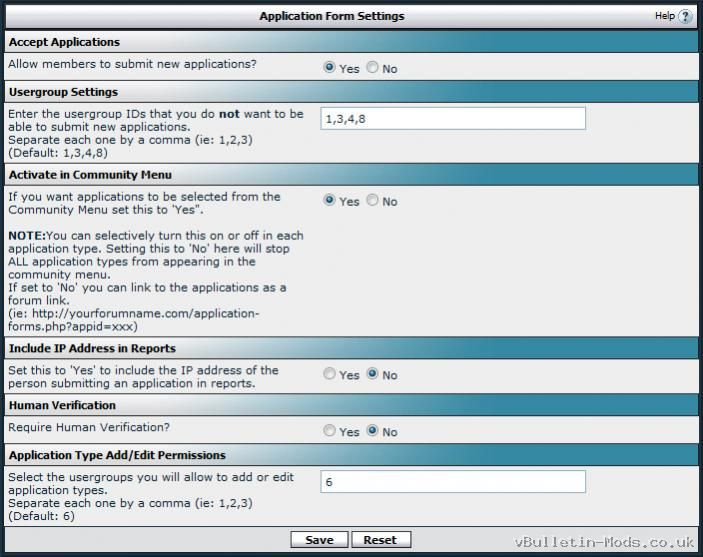
Task: Choose No for Activate in Community Menu
Action: click(372, 201)
